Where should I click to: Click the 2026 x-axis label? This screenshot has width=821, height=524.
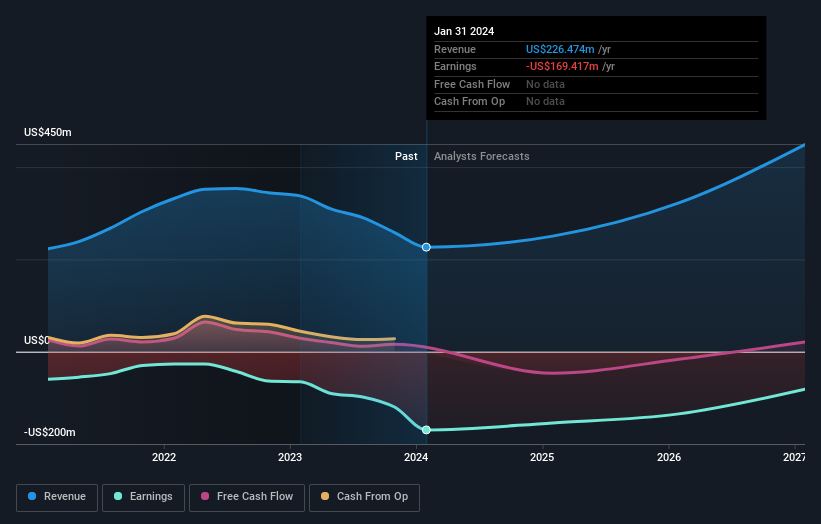pos(669,457)
